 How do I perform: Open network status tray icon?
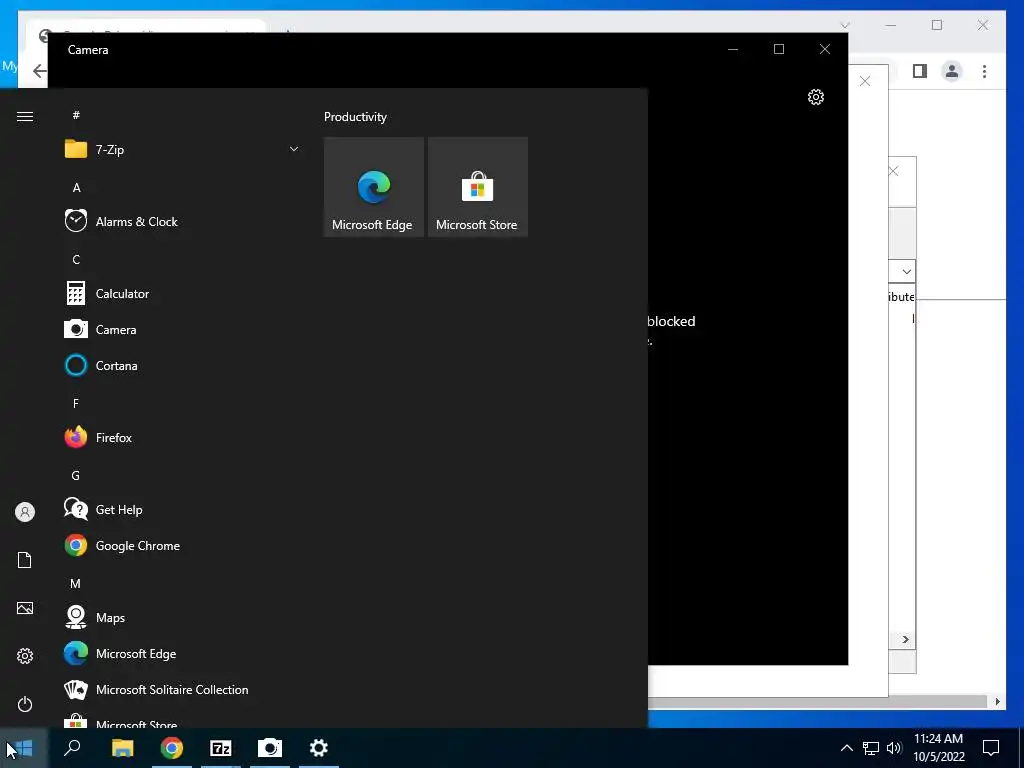click(x=871, y=748)
